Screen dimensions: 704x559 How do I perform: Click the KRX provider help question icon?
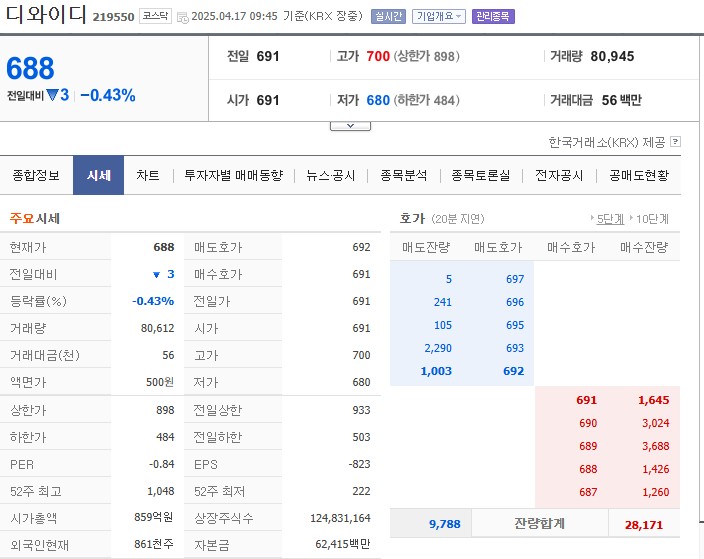(x=675, y=142)
